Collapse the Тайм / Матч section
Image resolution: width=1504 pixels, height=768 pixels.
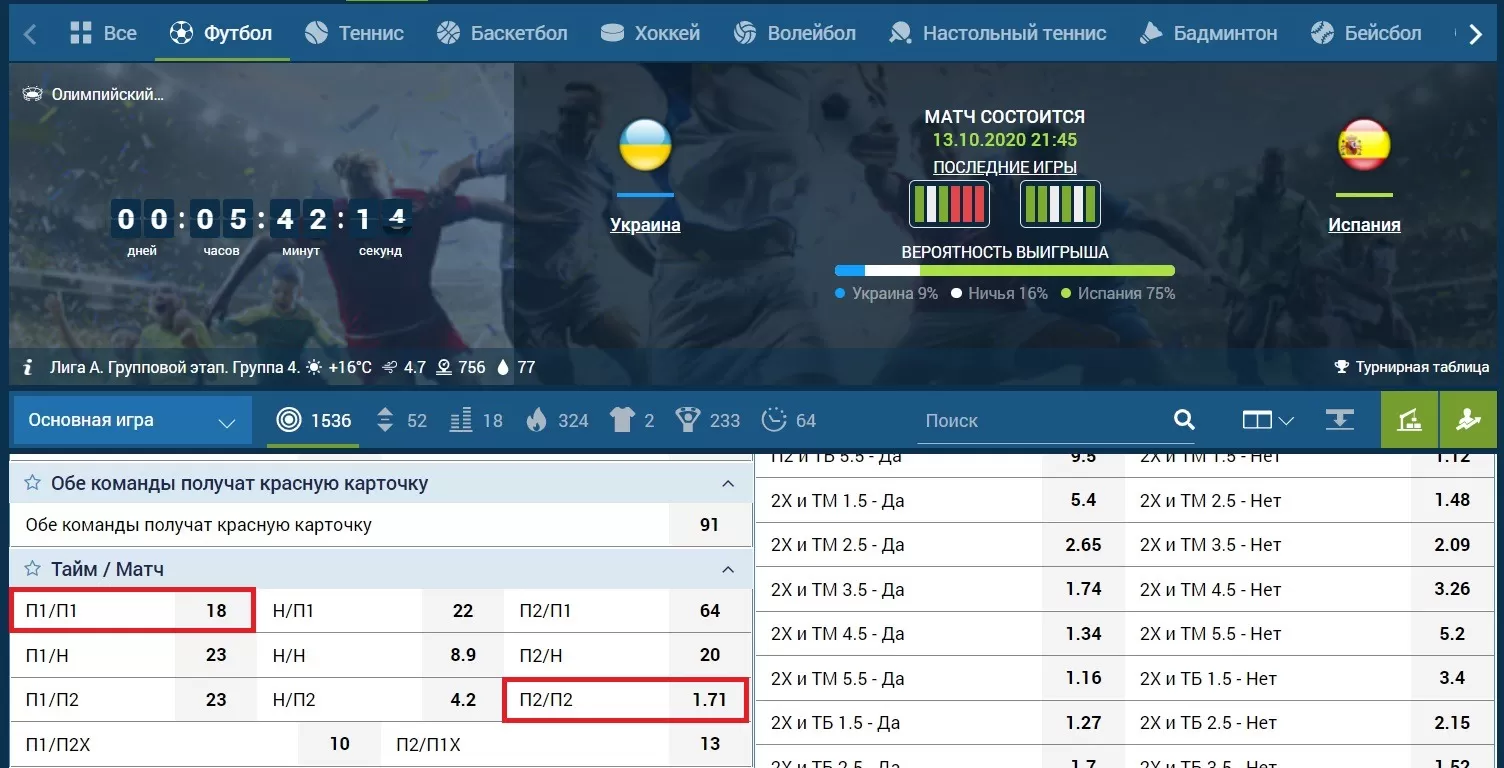728,570
